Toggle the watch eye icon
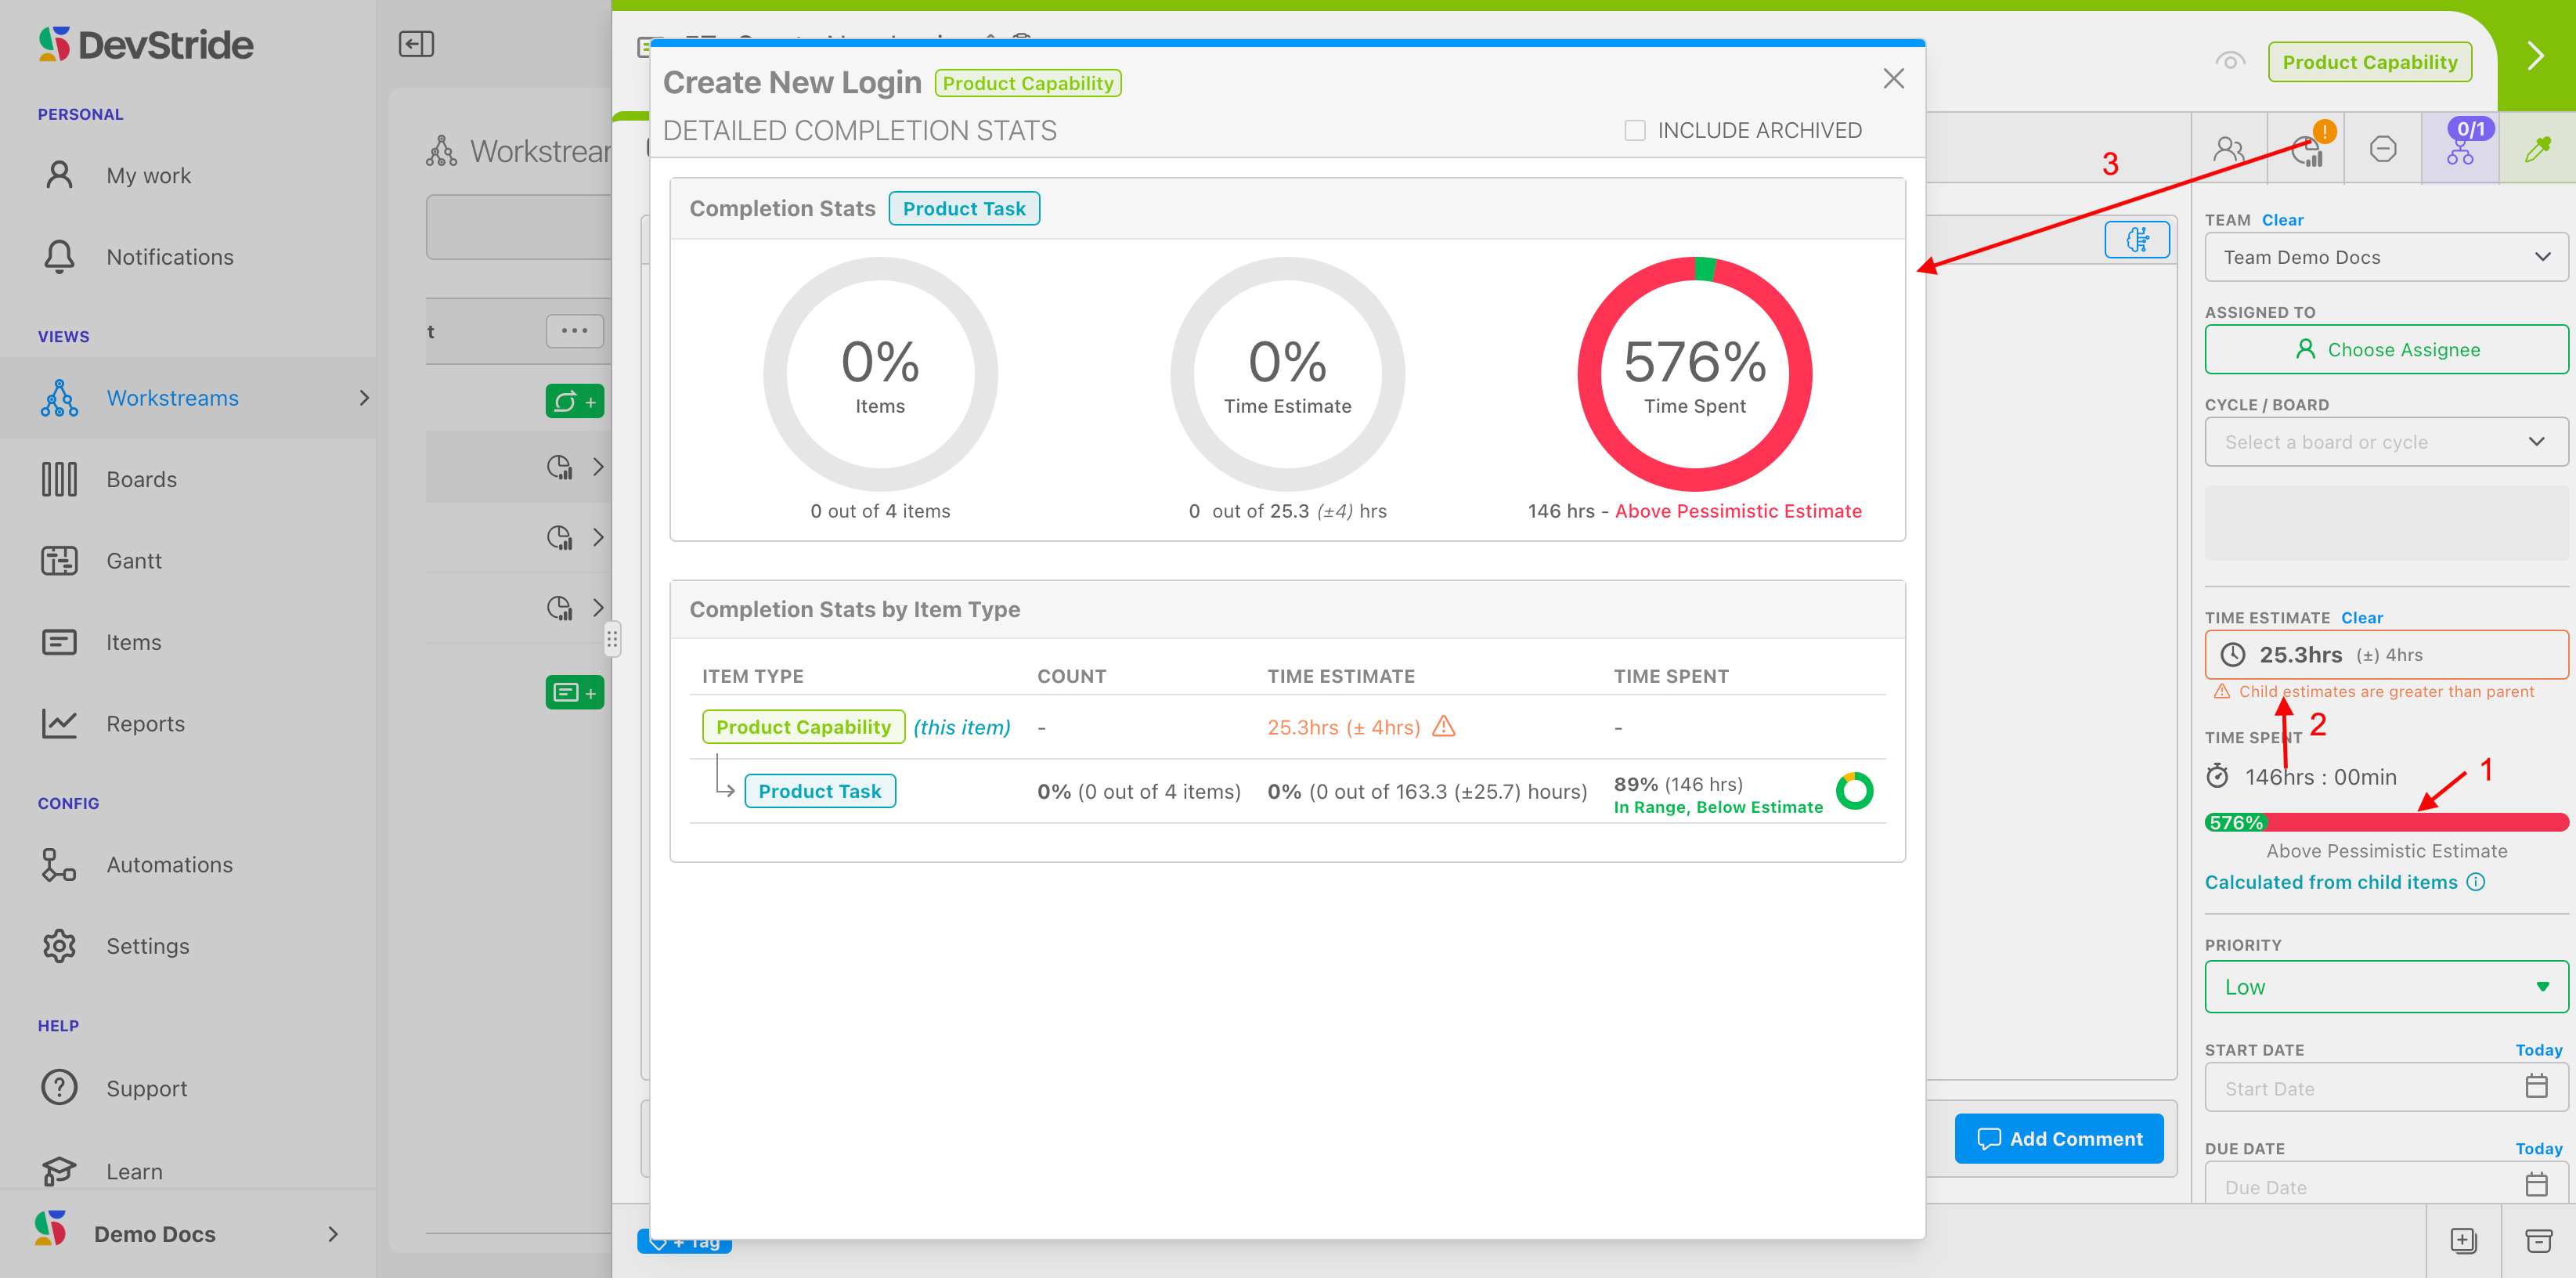Image resolution: width=2576 pixels, height=1278 pixels. click(2229, 62)
